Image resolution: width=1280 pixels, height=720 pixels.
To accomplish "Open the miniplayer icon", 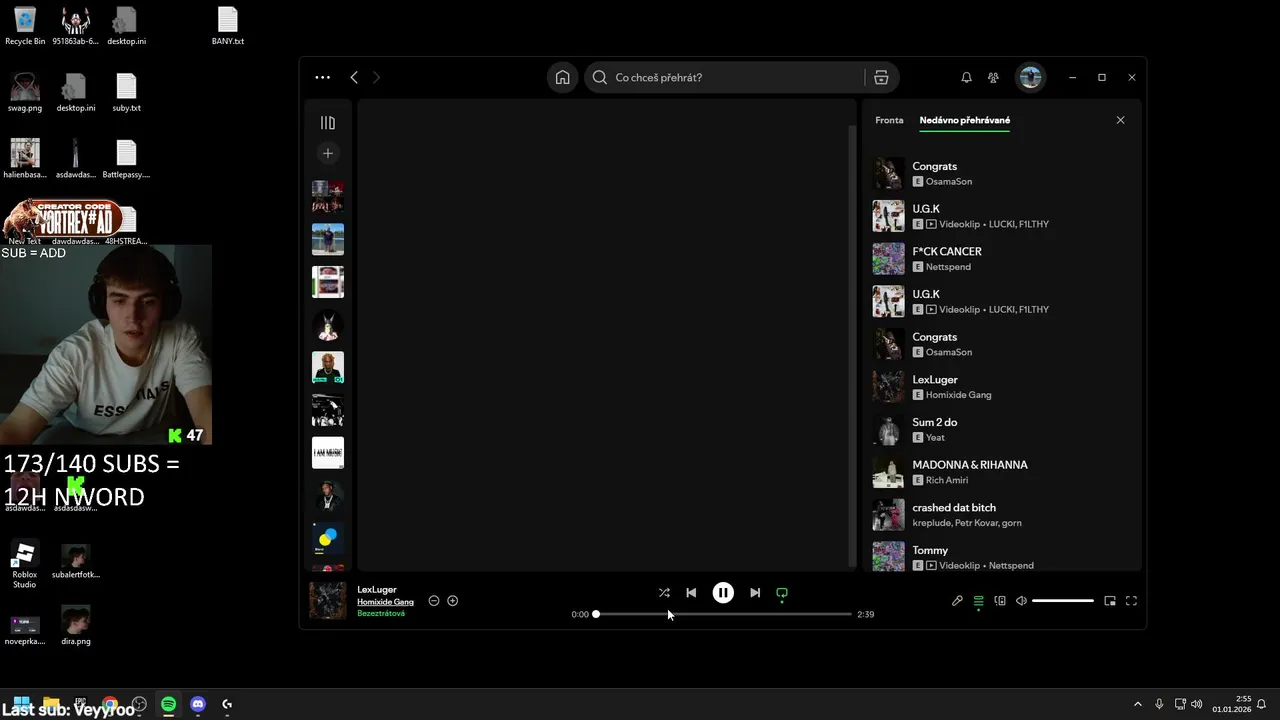I will [1110, 601].
